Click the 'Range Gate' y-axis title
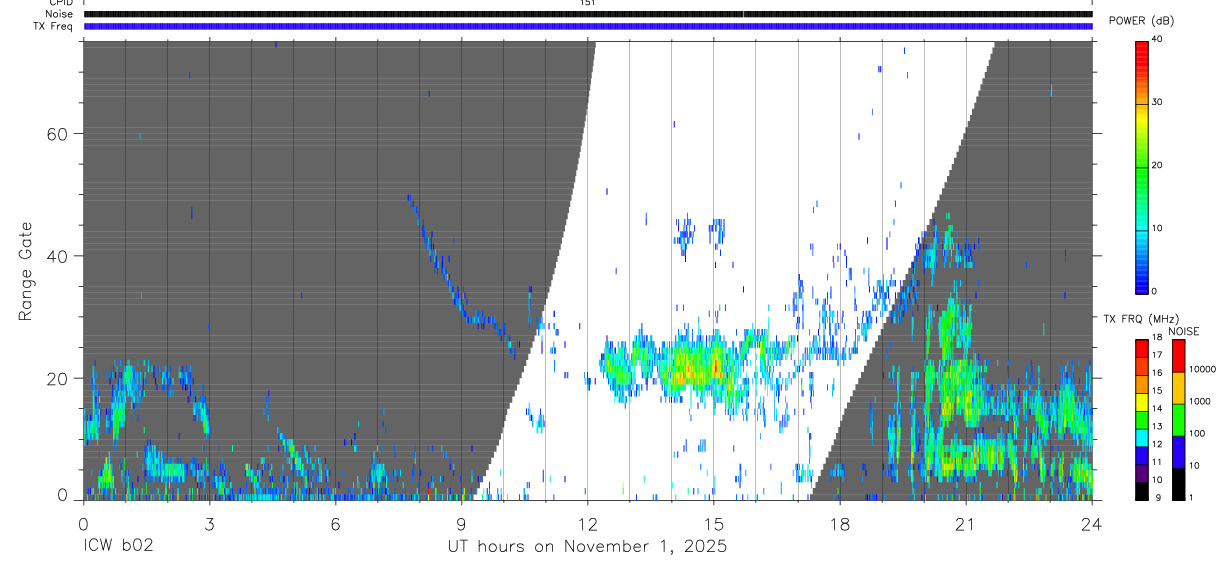The width and height of the screenshot is (1228, 567). 26,271
